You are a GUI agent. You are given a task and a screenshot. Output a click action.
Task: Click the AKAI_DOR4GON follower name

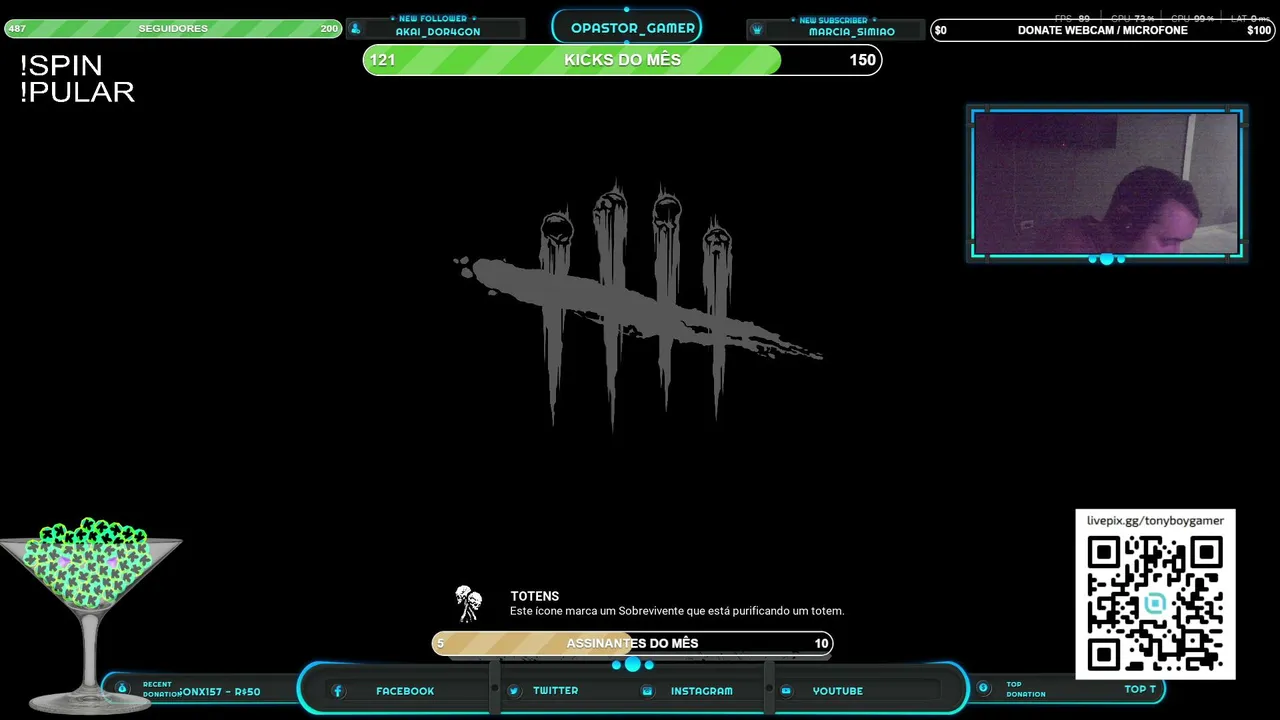[437, 32]
